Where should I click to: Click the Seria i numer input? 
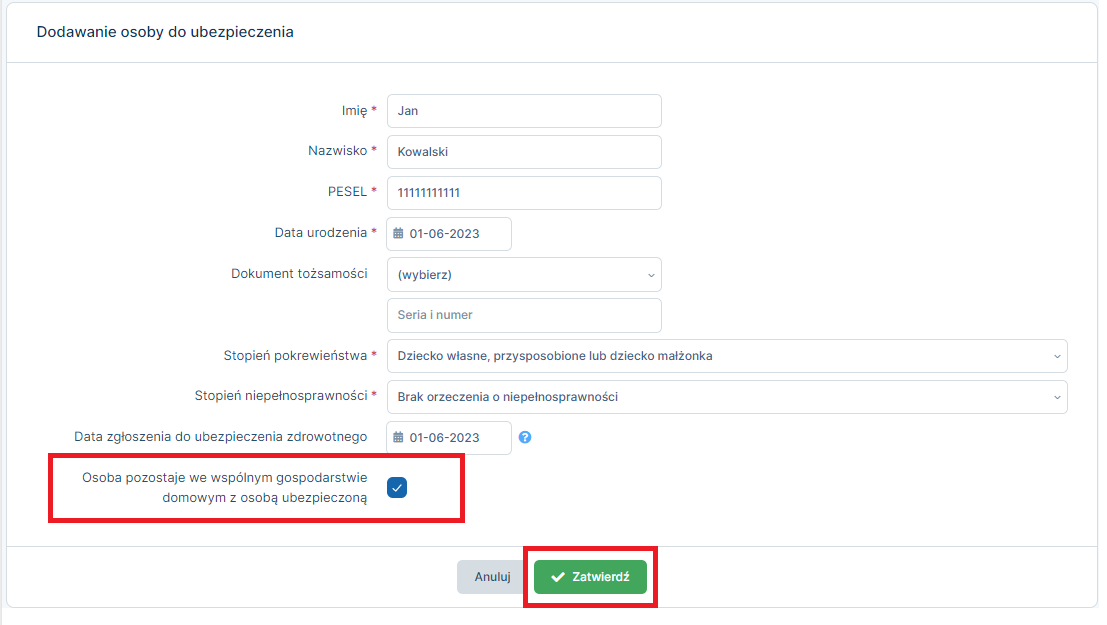523,315
